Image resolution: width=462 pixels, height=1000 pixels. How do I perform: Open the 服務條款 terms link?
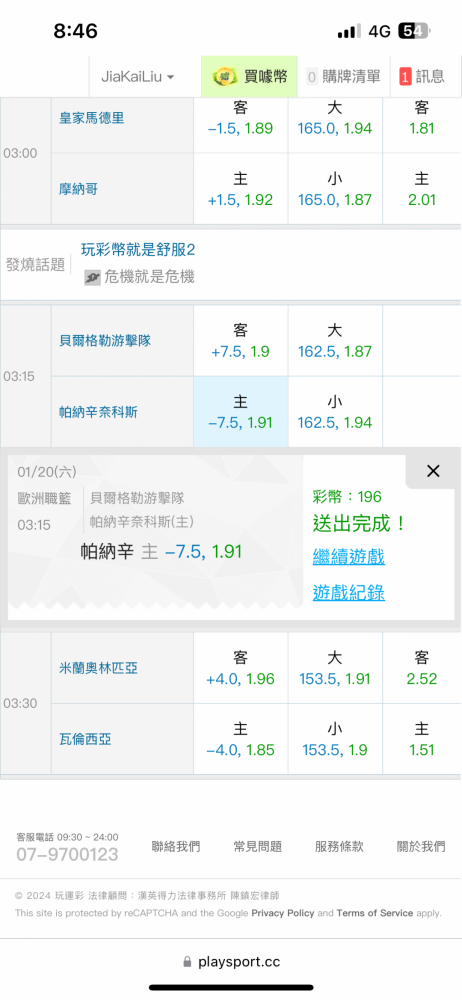click(339, 847)
